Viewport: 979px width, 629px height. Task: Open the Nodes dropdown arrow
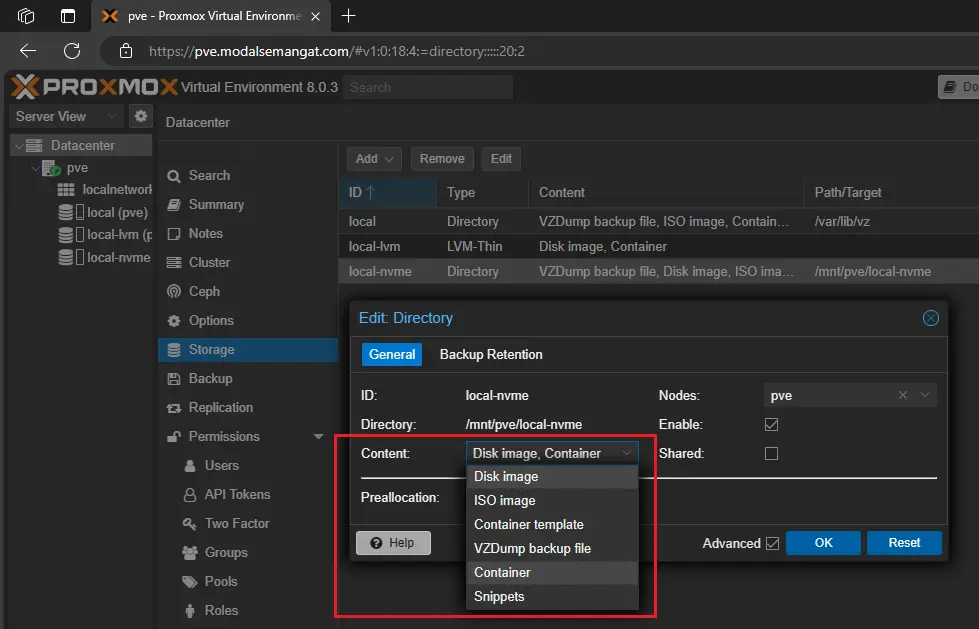tap(925, 395)
